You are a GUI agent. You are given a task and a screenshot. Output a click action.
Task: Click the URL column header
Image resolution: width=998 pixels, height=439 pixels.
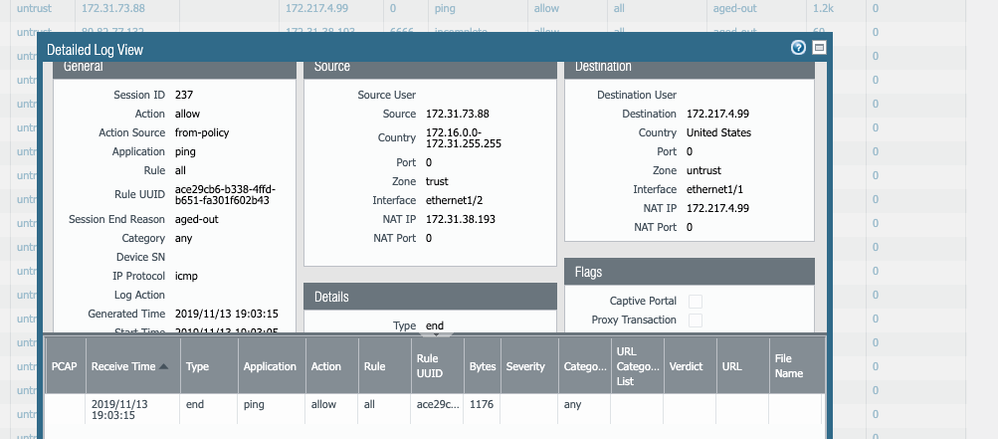(x=731, y=366)
